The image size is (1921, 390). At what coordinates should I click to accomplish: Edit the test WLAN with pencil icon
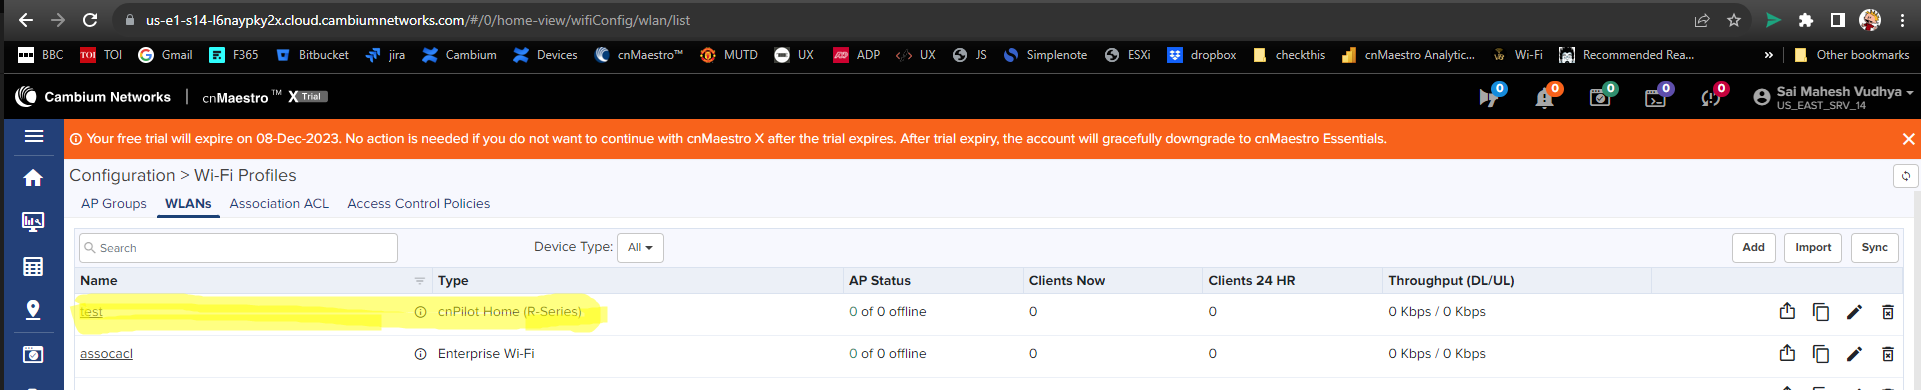1854,312
